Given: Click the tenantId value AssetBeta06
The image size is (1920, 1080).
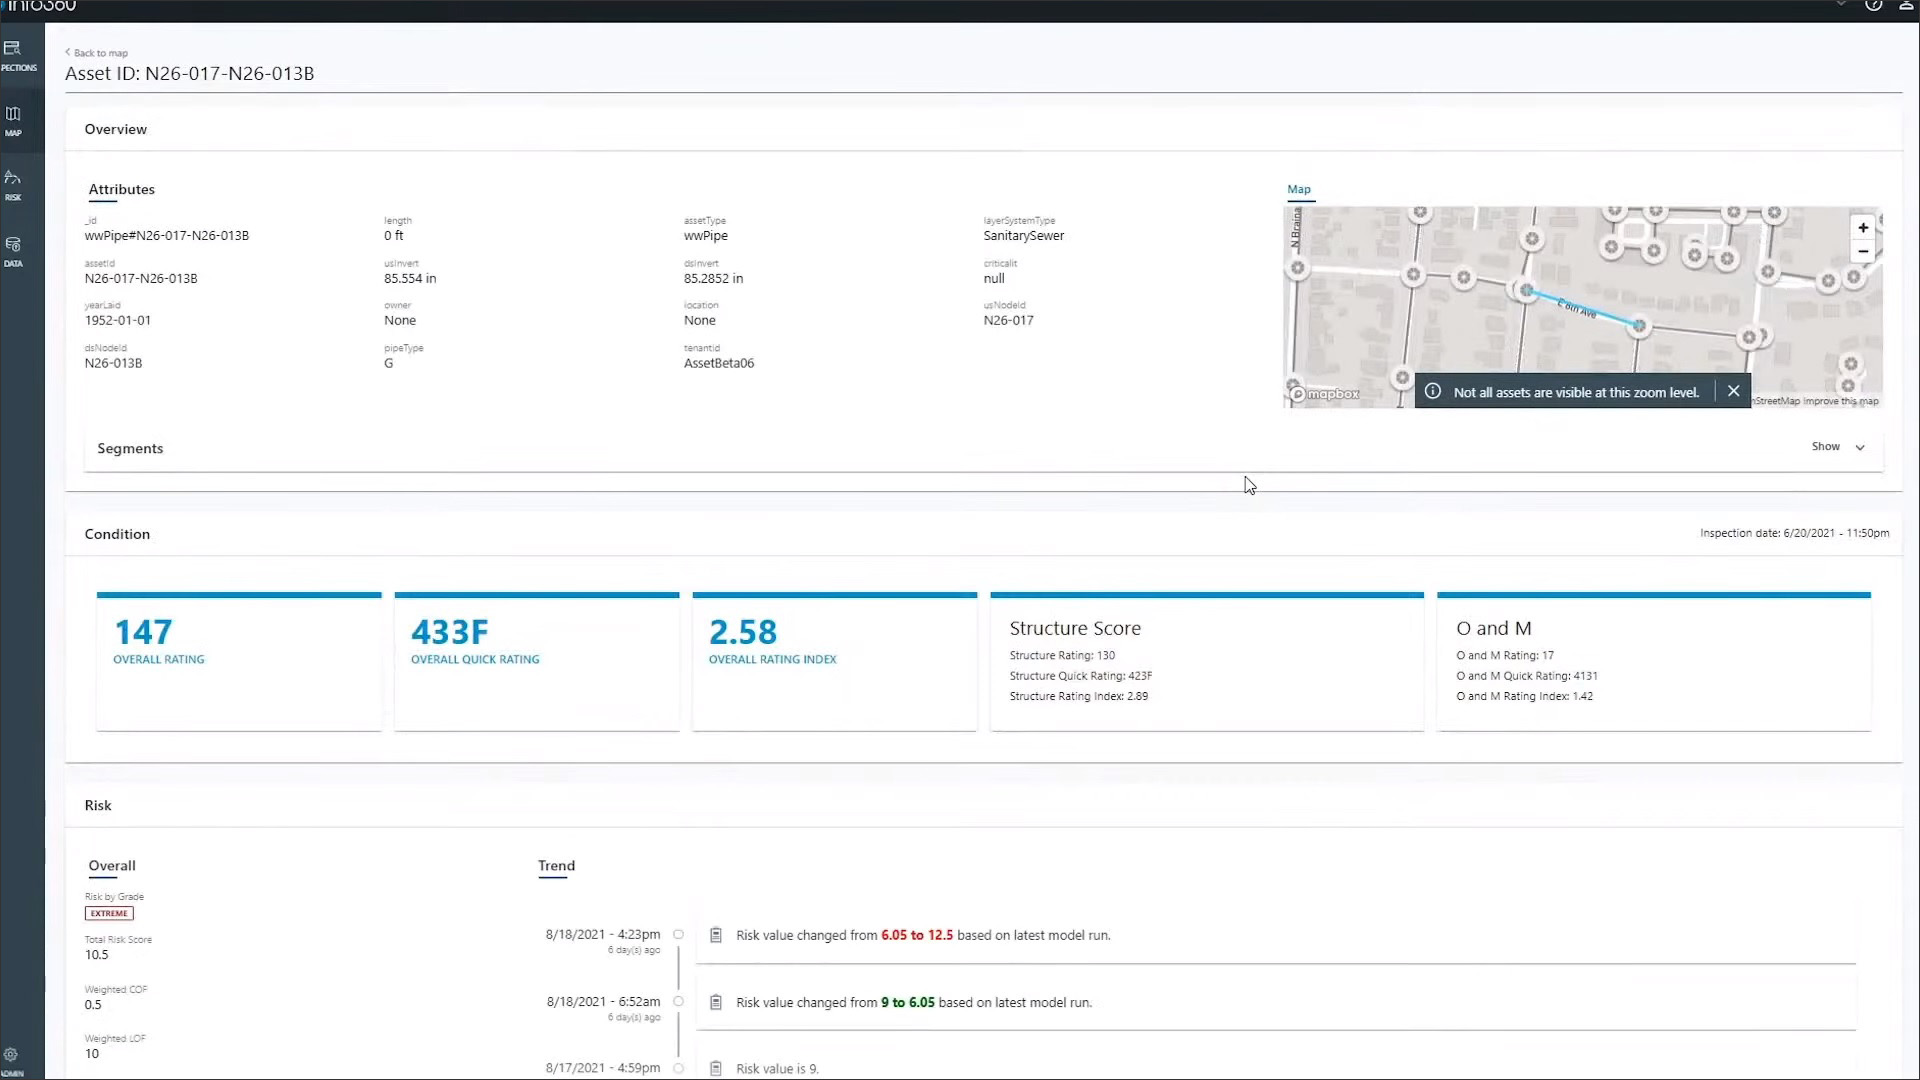Looking at the screenshot, I should (x=719, y=363).
